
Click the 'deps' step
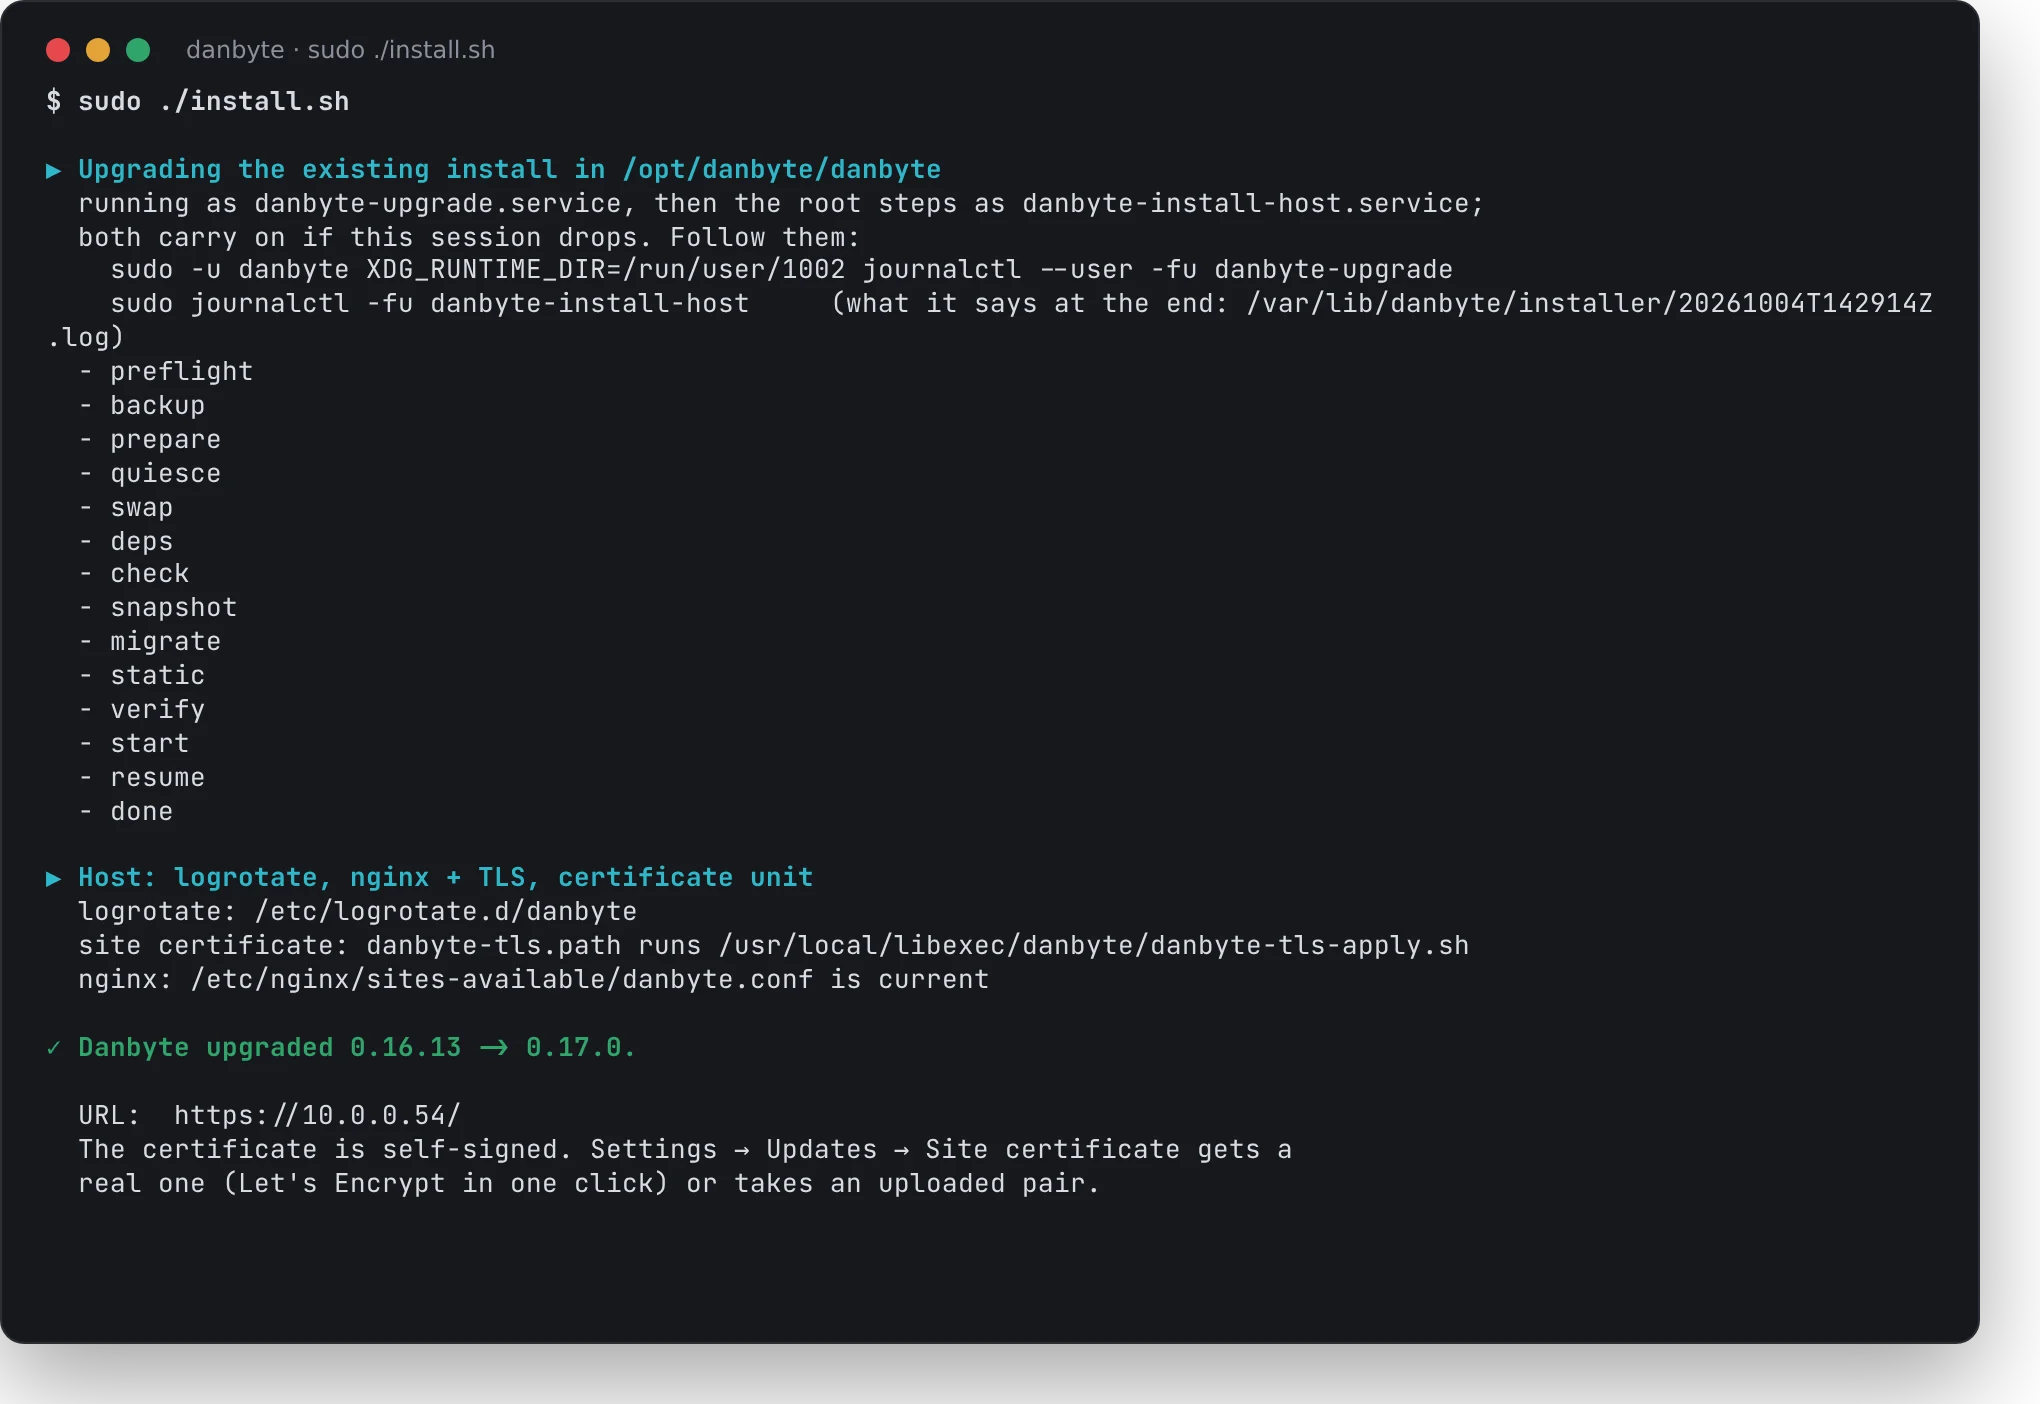click(141, 542)
